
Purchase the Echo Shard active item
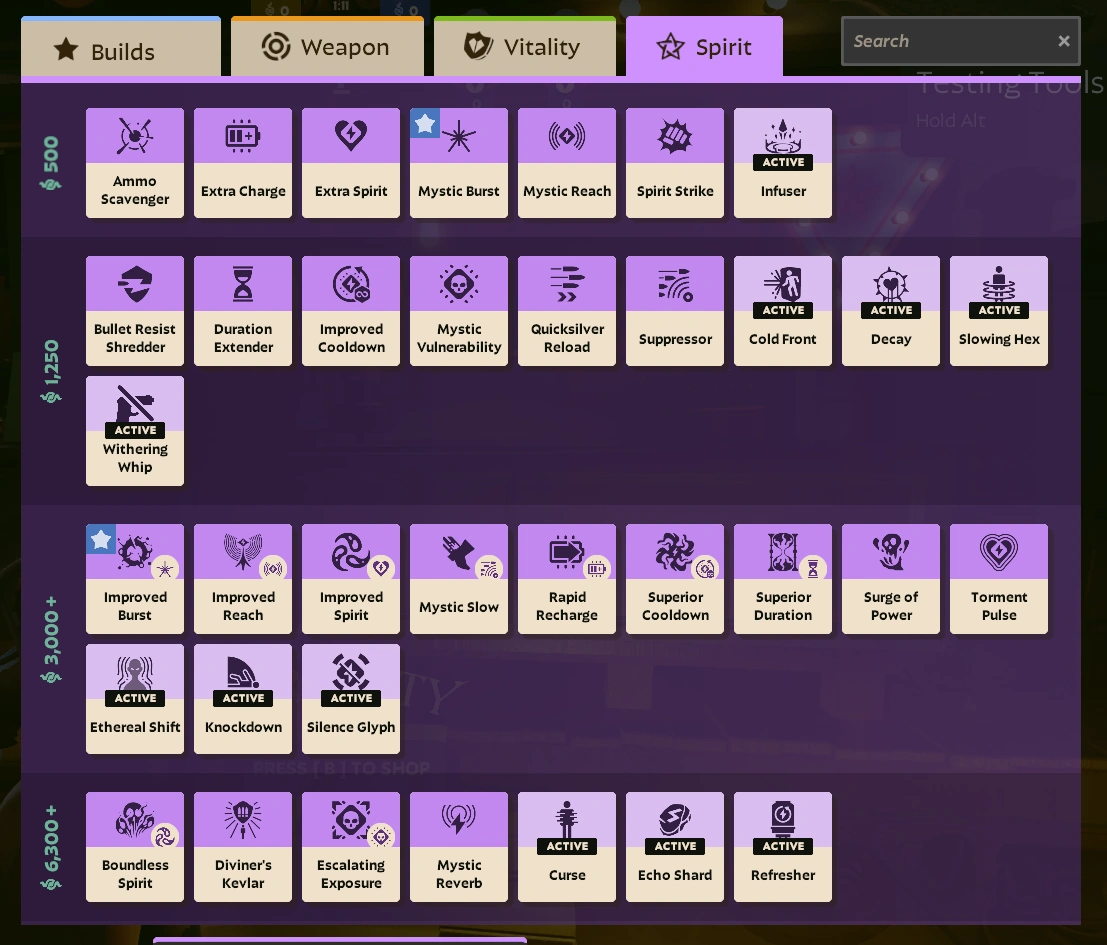(x=675, y=848)
